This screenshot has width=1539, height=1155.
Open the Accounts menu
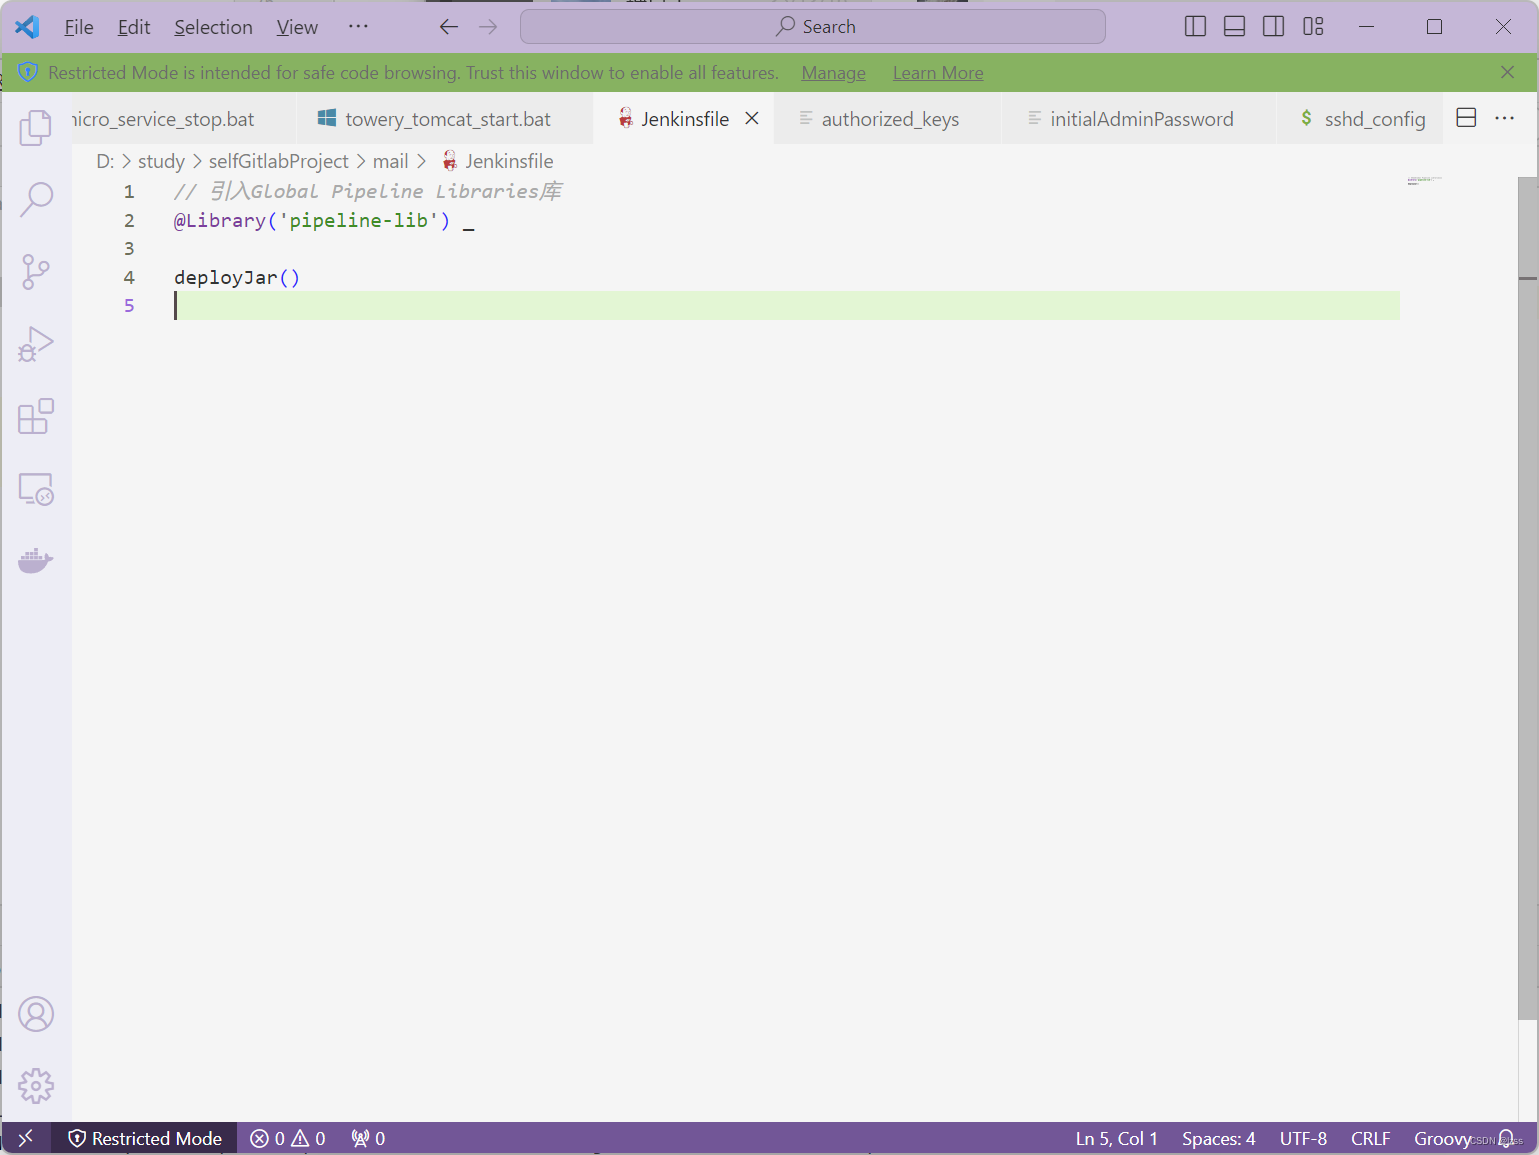36,1014
